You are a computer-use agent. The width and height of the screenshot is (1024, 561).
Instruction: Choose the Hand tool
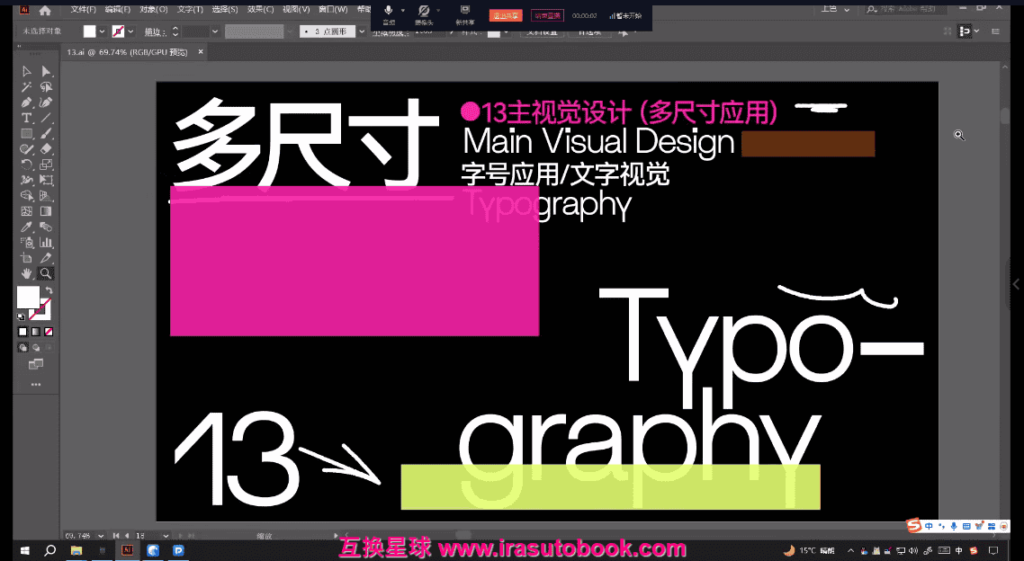coord(27,273)
